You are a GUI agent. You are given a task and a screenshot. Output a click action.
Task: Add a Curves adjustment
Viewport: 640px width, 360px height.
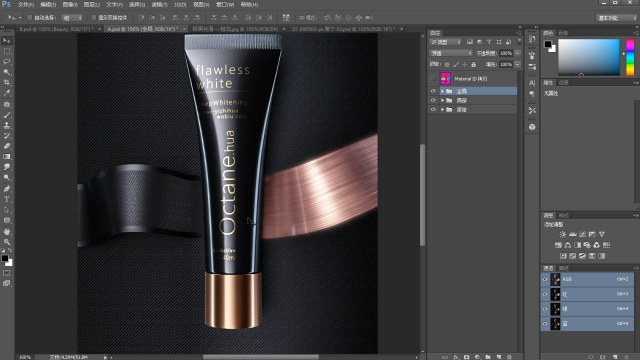coord(582,234)
